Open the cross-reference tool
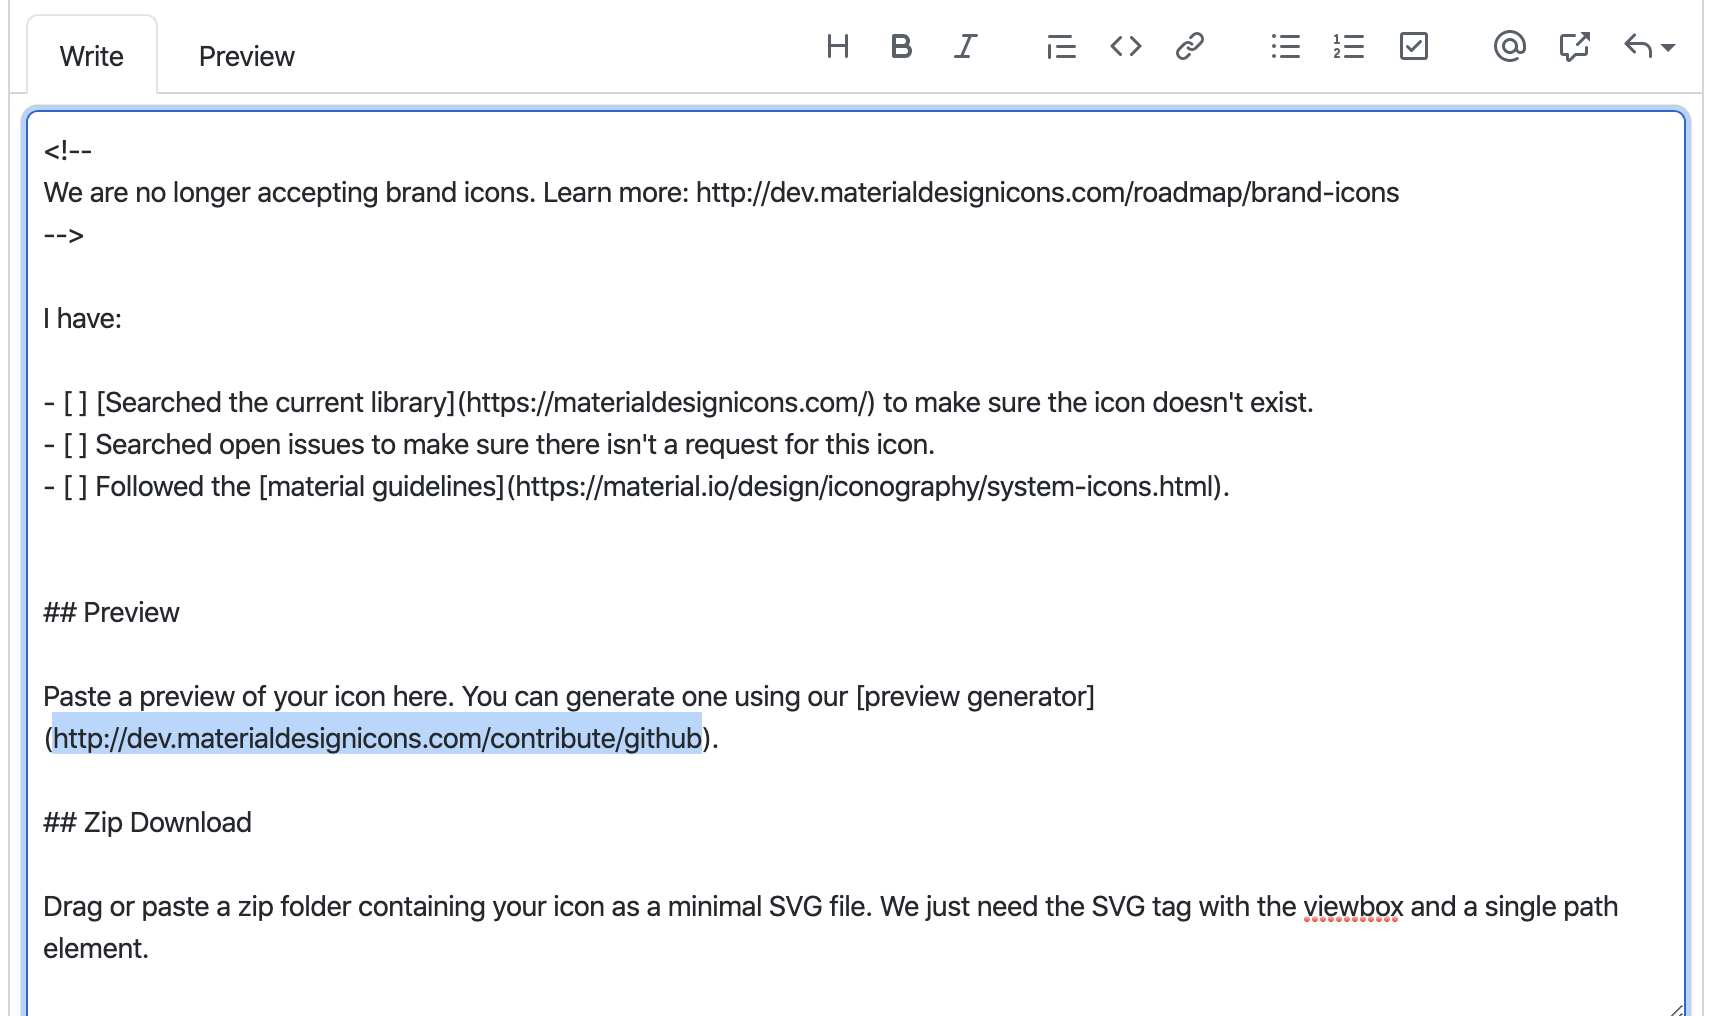Screen dimensions: 1712x1016 (1574, 46)
